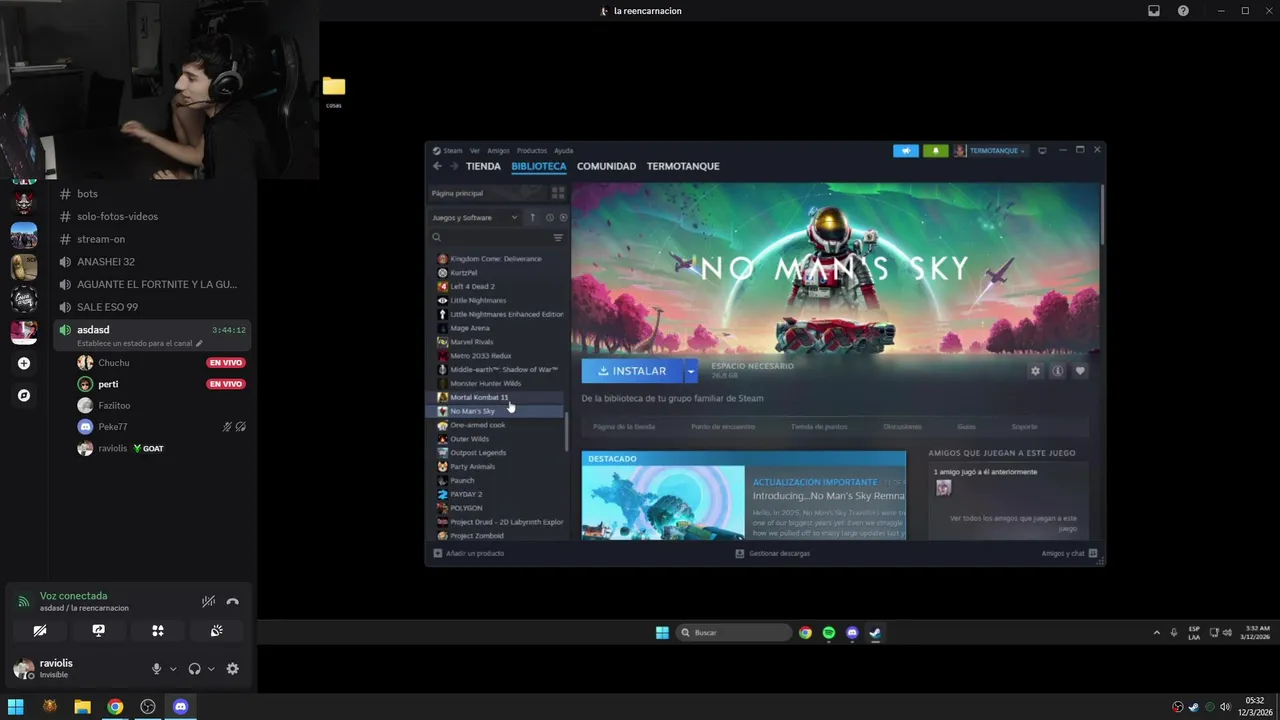
Task: Open the Productos menu in Steam
Action: [532, 151]
